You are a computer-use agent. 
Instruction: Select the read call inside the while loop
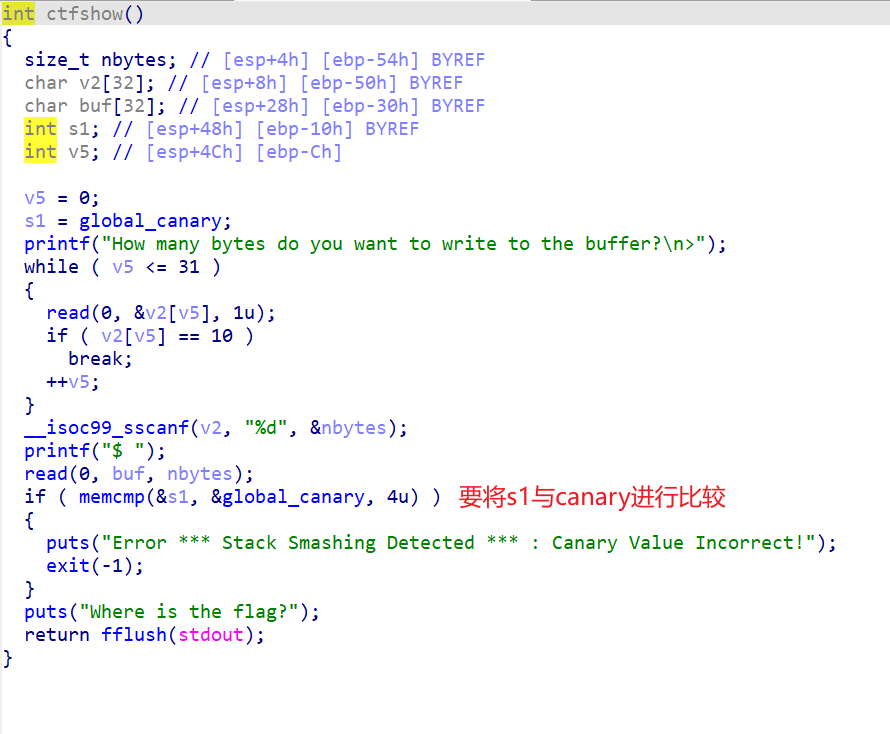(68, 313)
